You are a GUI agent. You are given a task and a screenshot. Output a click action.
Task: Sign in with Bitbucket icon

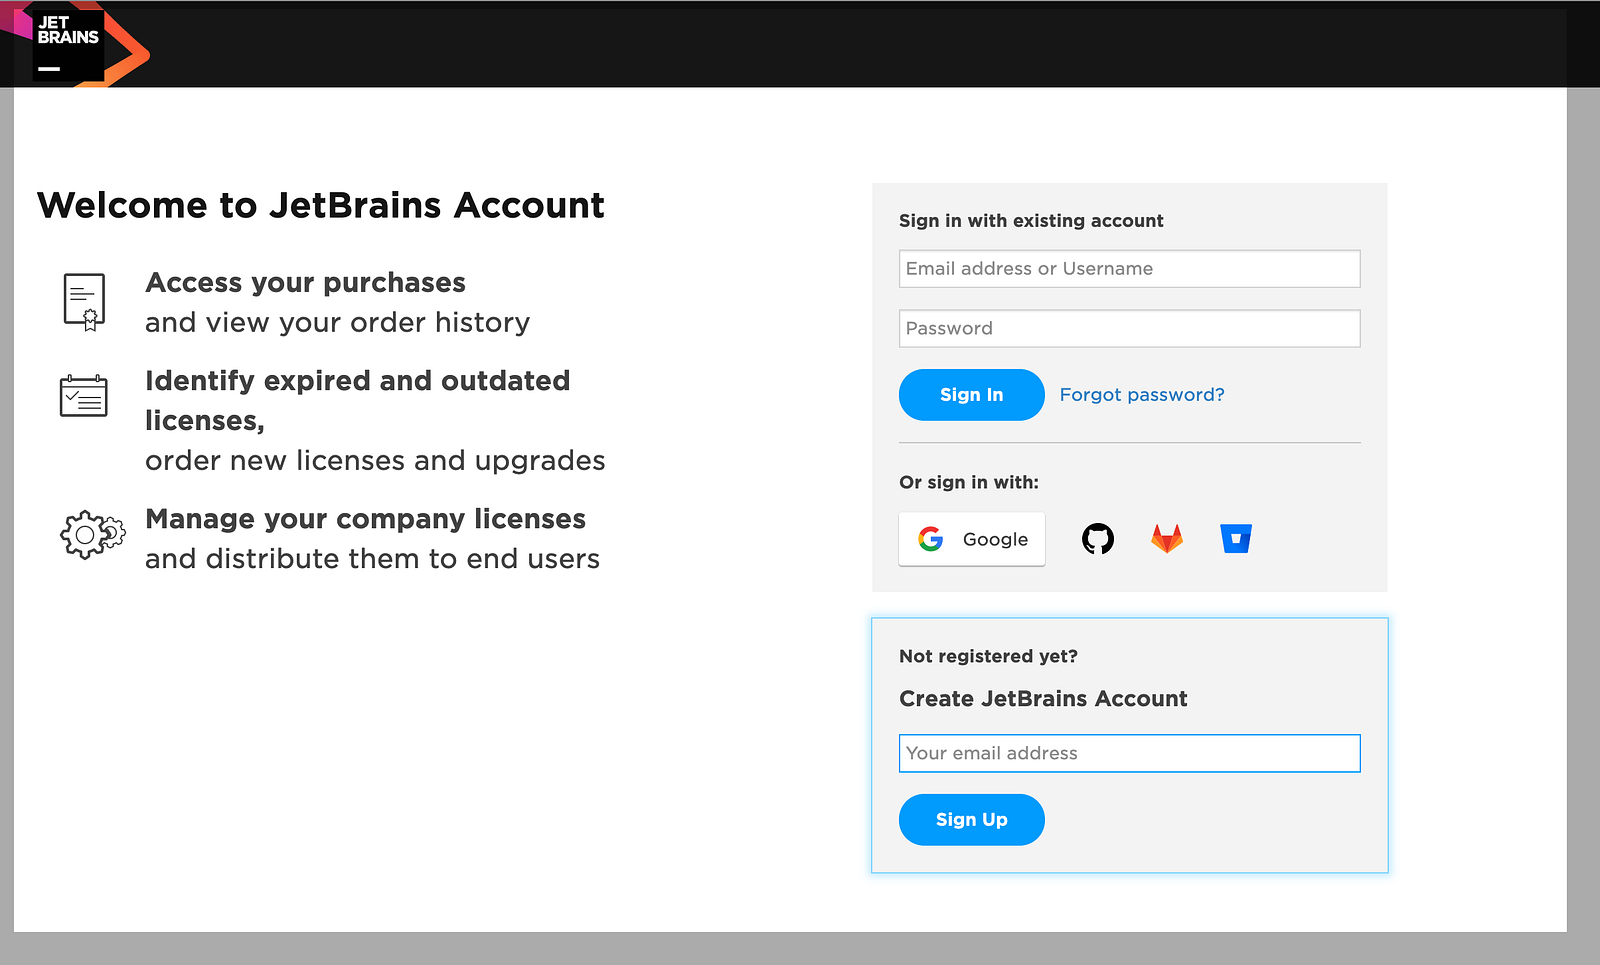tap(1236, 539)
